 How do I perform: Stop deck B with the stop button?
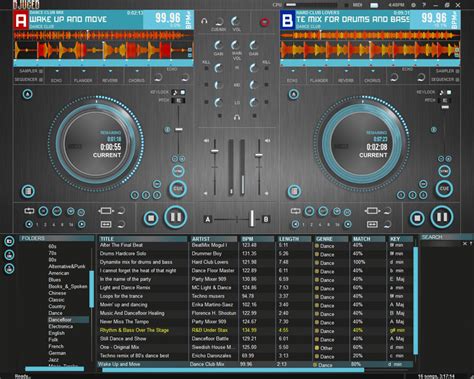[x=417, y=218]
